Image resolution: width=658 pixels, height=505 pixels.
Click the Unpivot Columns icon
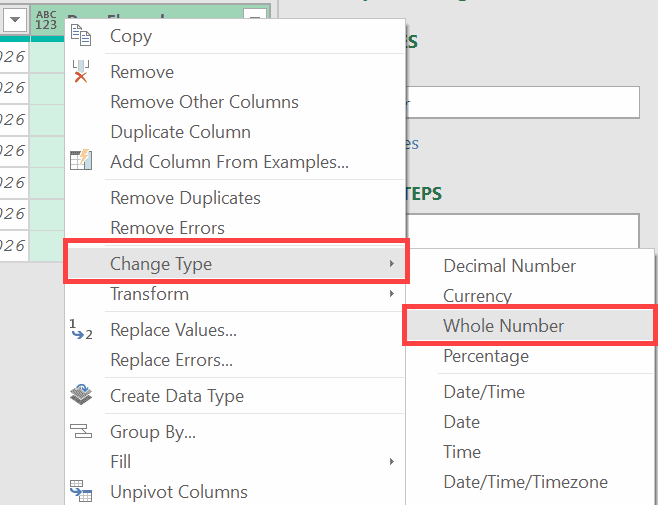pyautogui.click(x=81, y=491)
